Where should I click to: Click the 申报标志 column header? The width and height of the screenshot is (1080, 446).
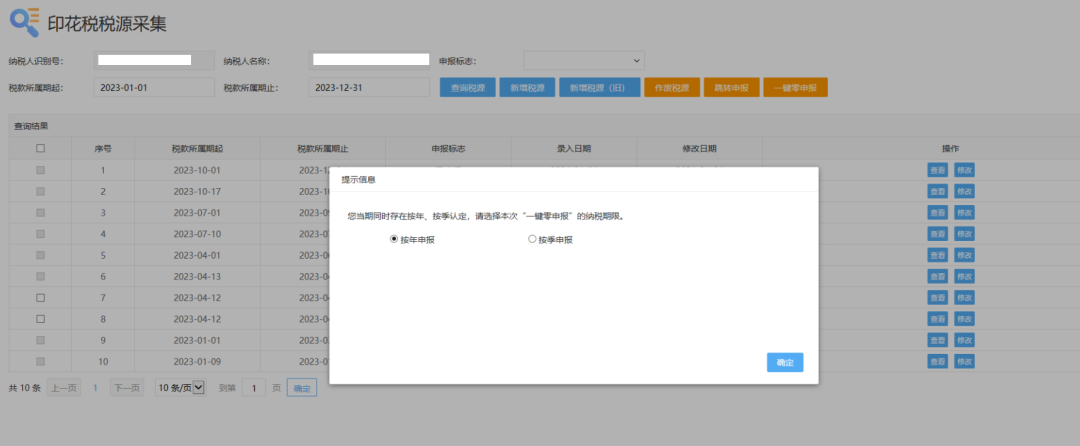[x=448, y=149]
